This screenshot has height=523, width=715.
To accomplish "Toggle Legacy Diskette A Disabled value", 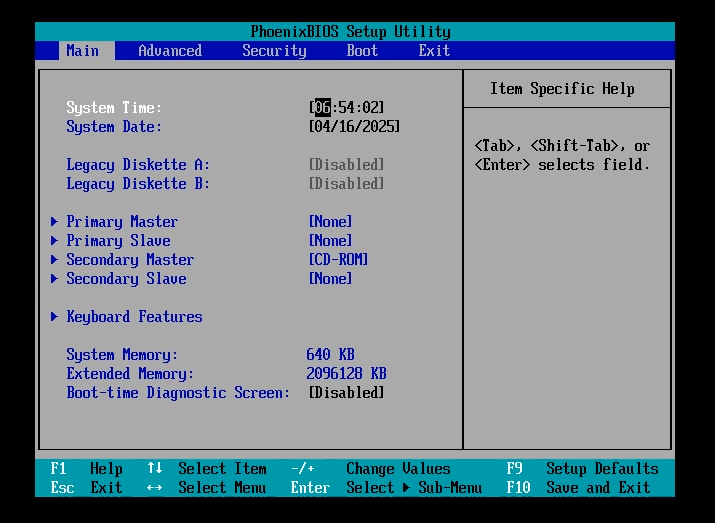I will (347, 164).
